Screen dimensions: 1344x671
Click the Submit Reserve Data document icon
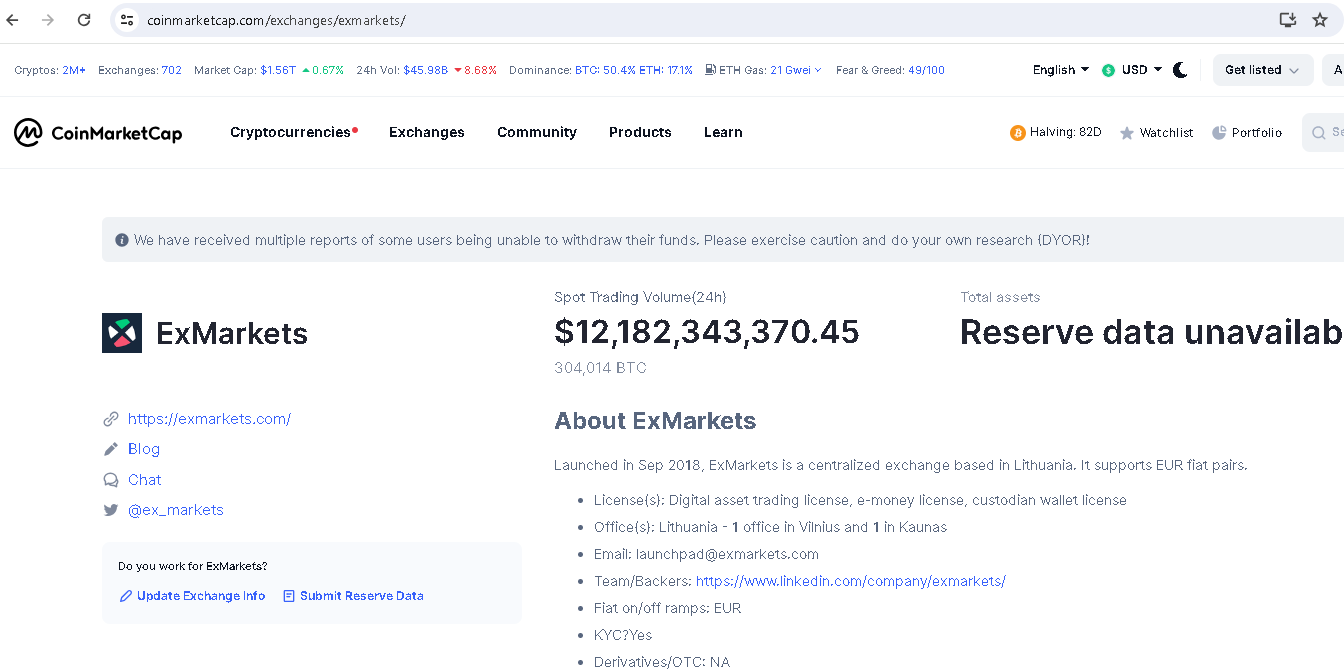coord(289,596)
